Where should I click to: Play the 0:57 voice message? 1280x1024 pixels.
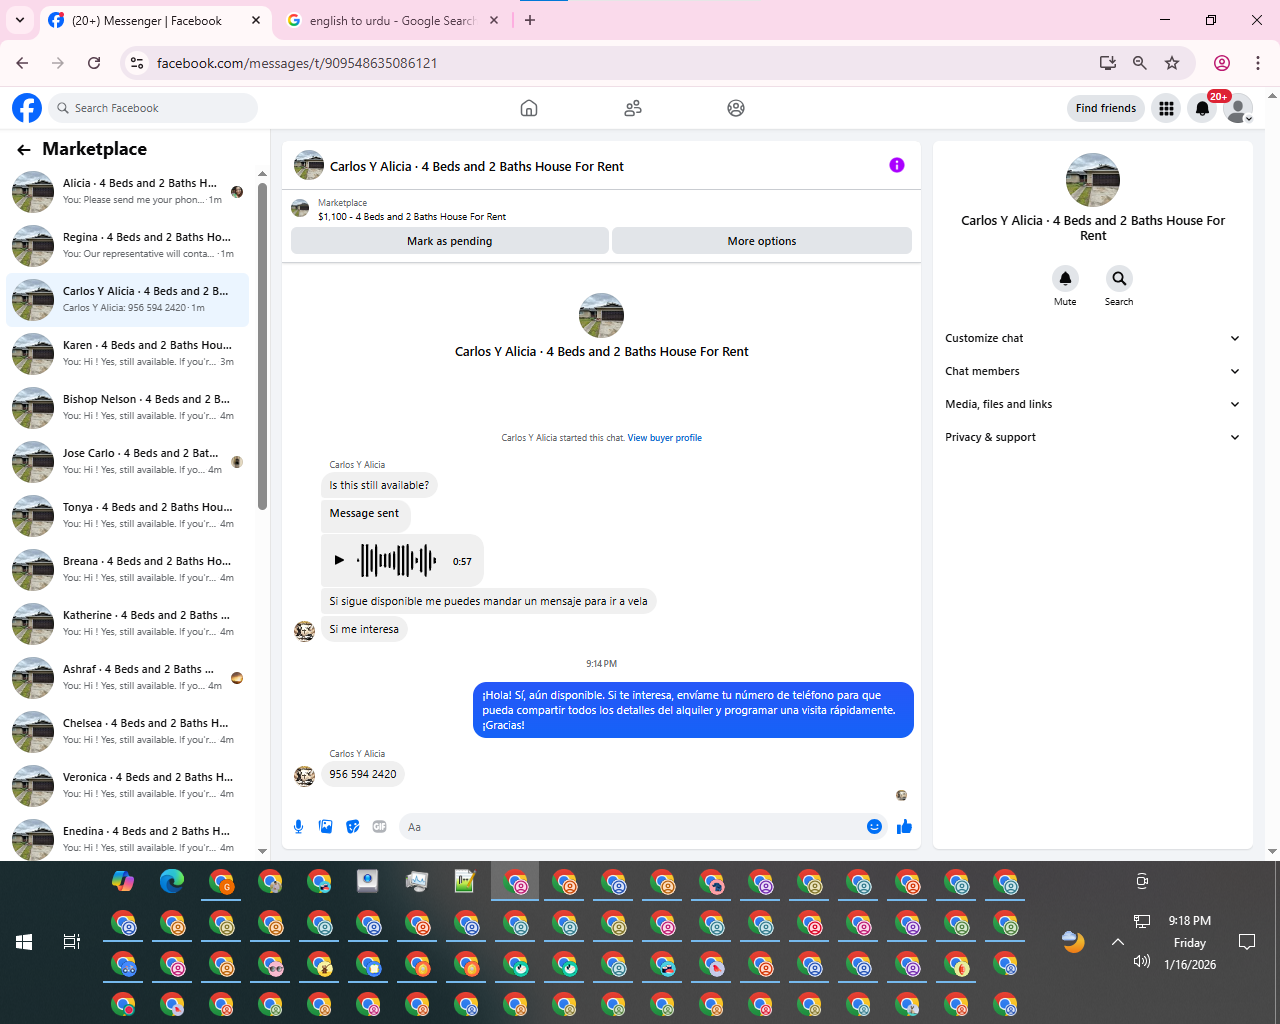point(339,560)
